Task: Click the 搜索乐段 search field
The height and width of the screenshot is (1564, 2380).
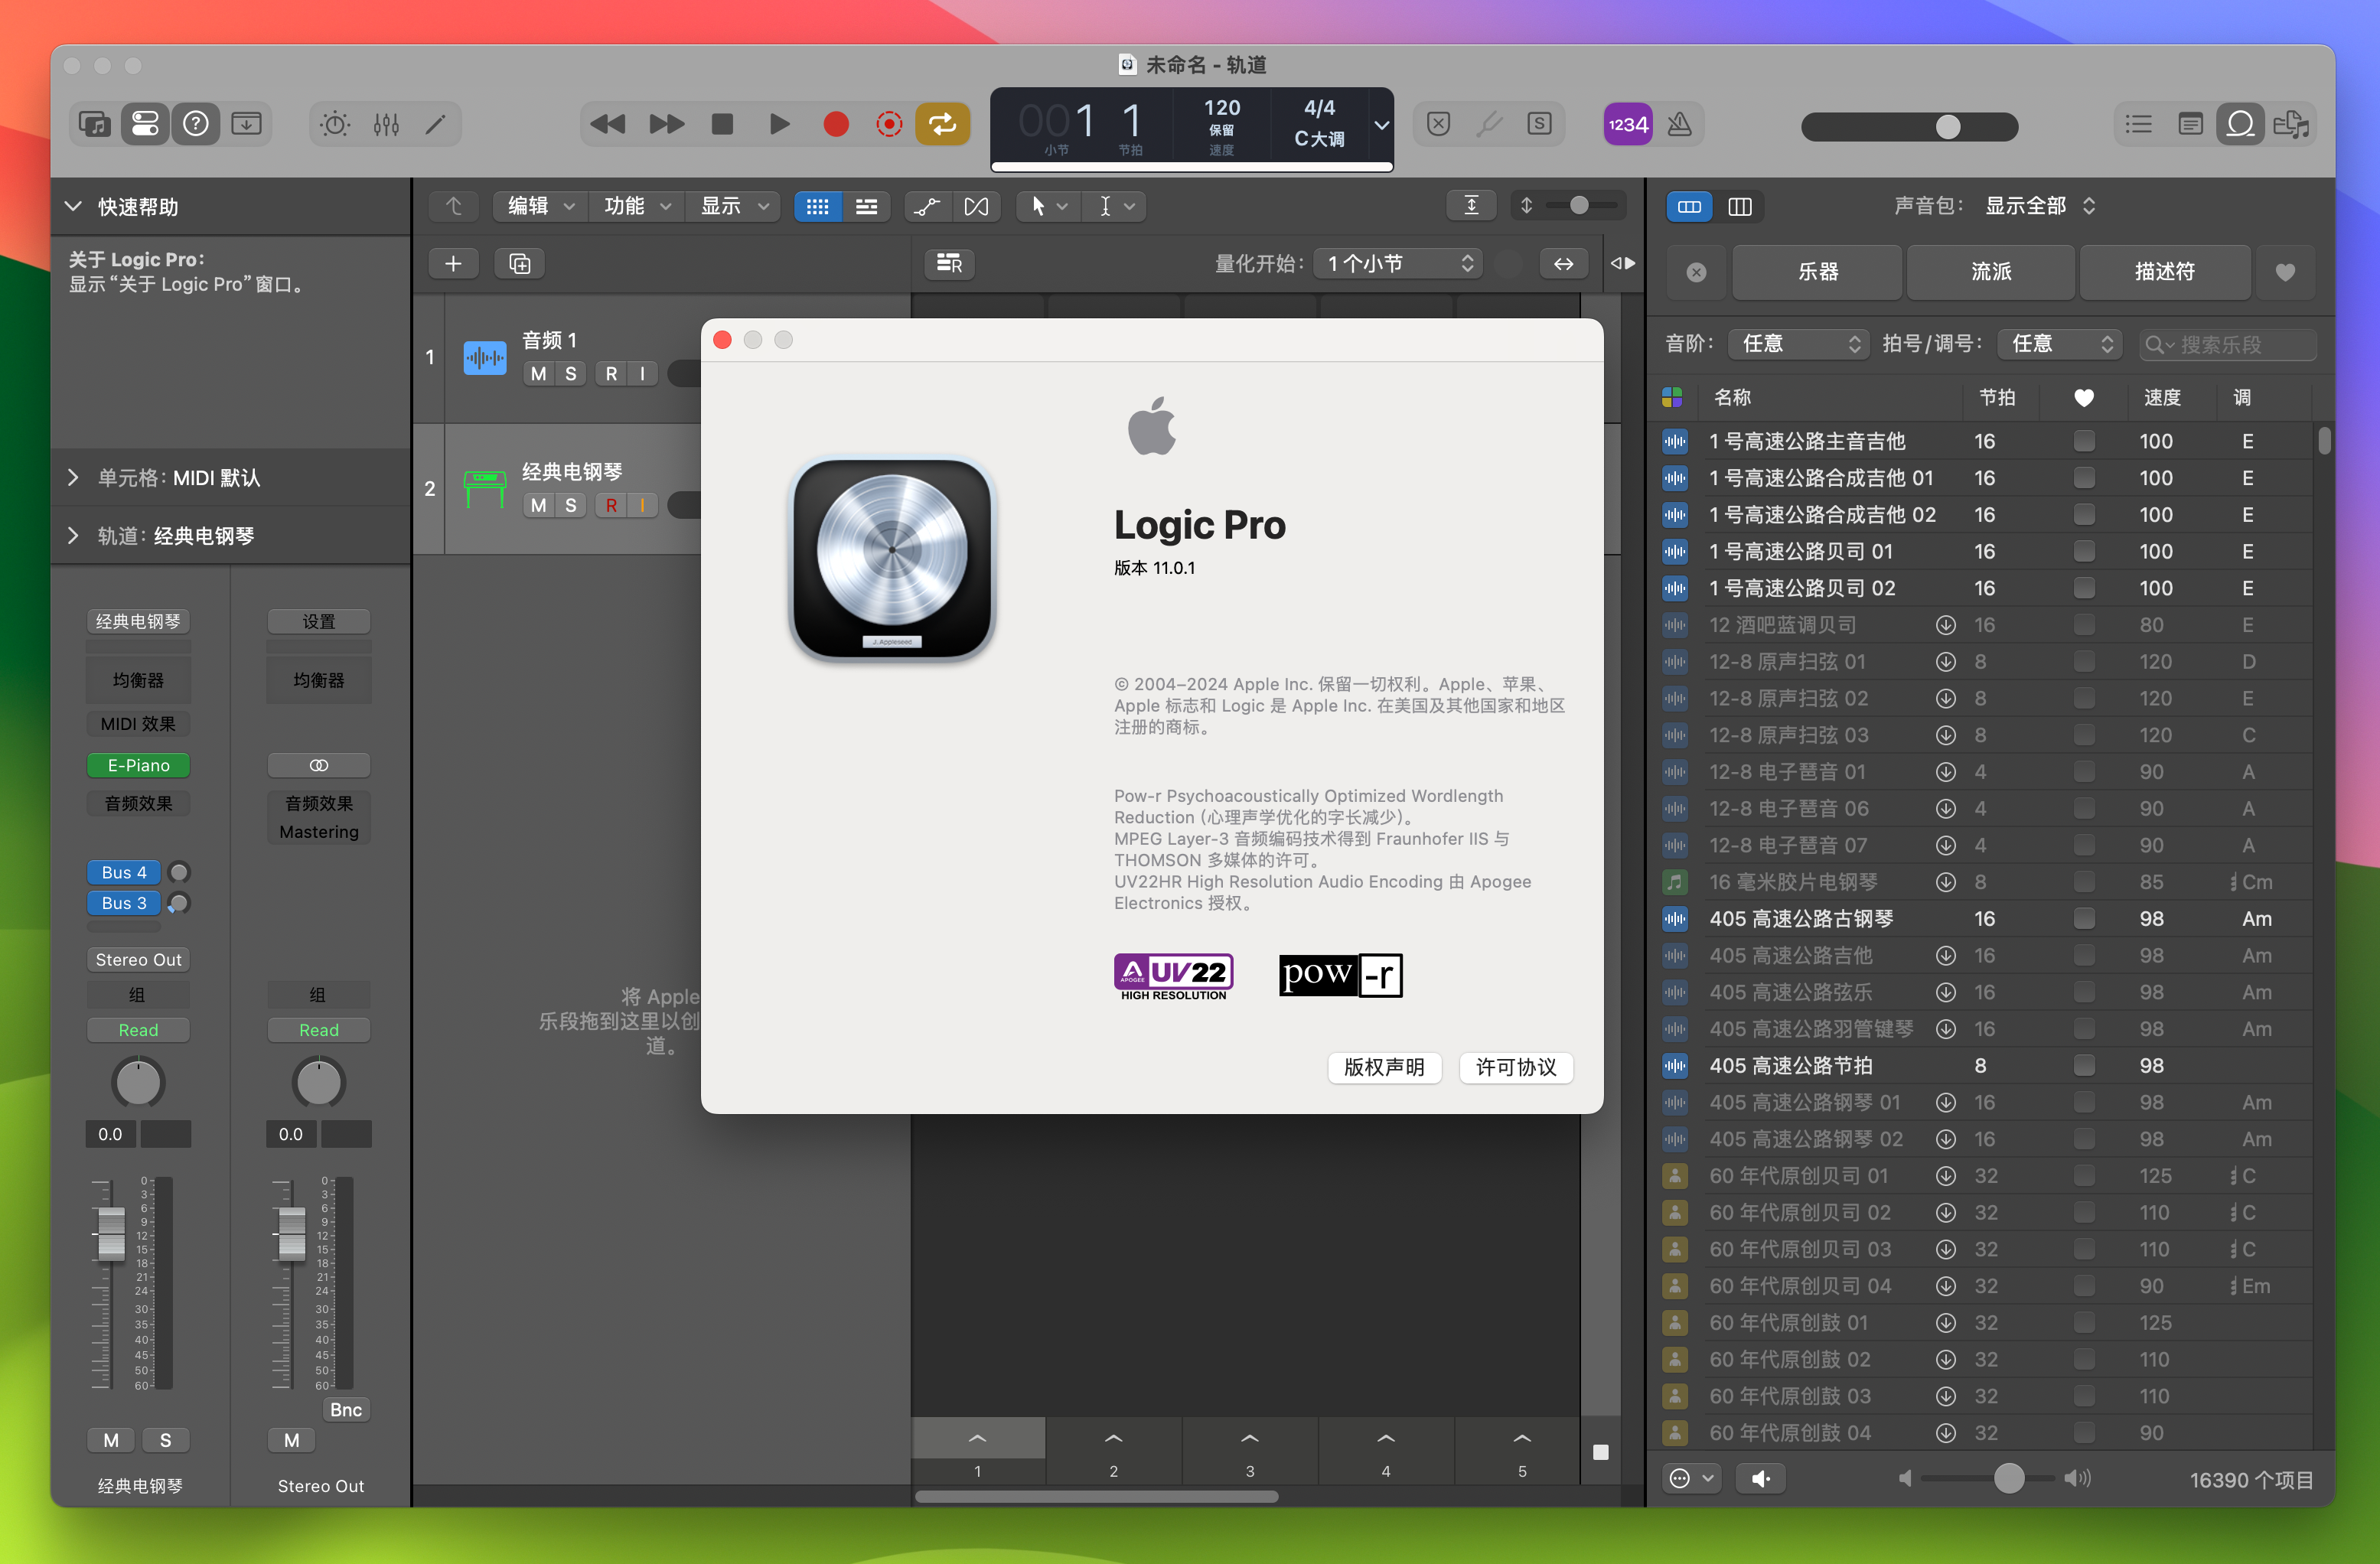Action: tap(2227, 344)
